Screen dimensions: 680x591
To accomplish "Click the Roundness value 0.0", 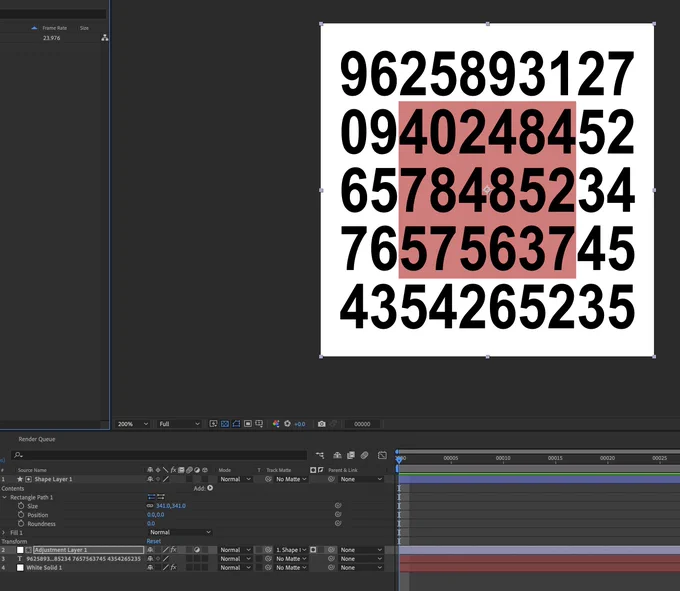I will [x=150, y=523].
